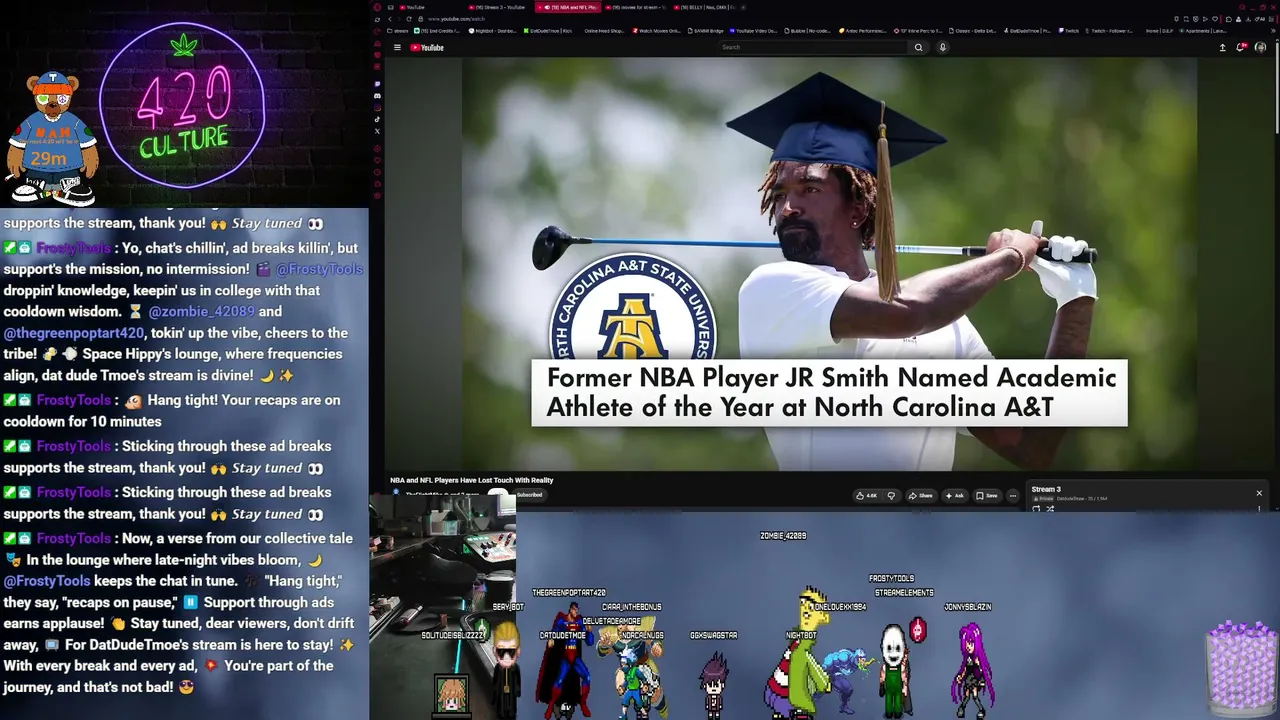Open the 'Watch Movies Online' bookmark
The height and width of the screenshot is (720, 1280).
tap(657, 31)
